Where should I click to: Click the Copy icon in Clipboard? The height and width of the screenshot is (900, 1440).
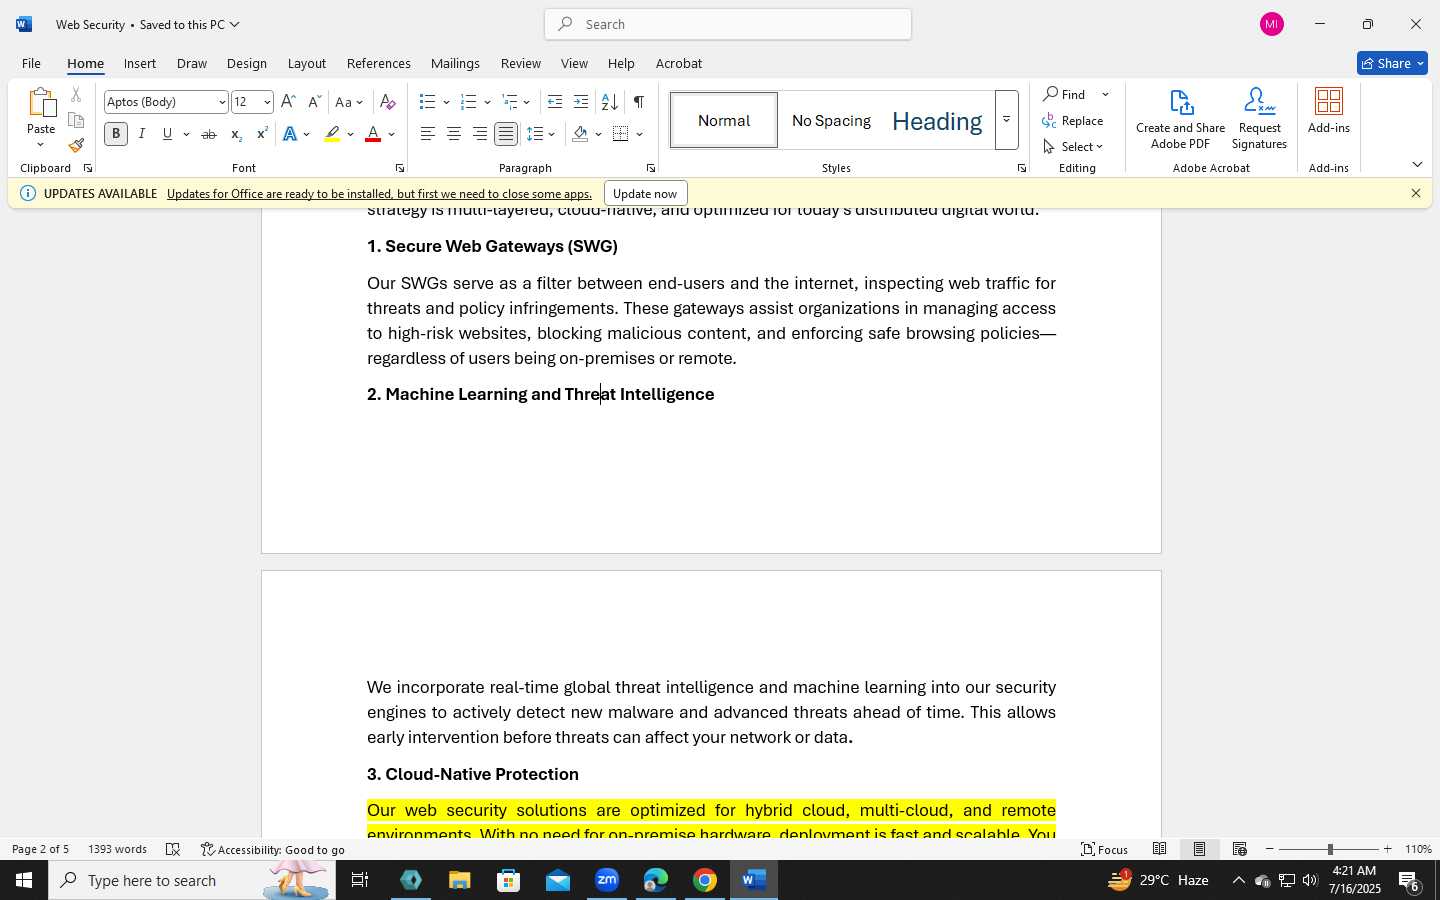(x=76, y=120)
